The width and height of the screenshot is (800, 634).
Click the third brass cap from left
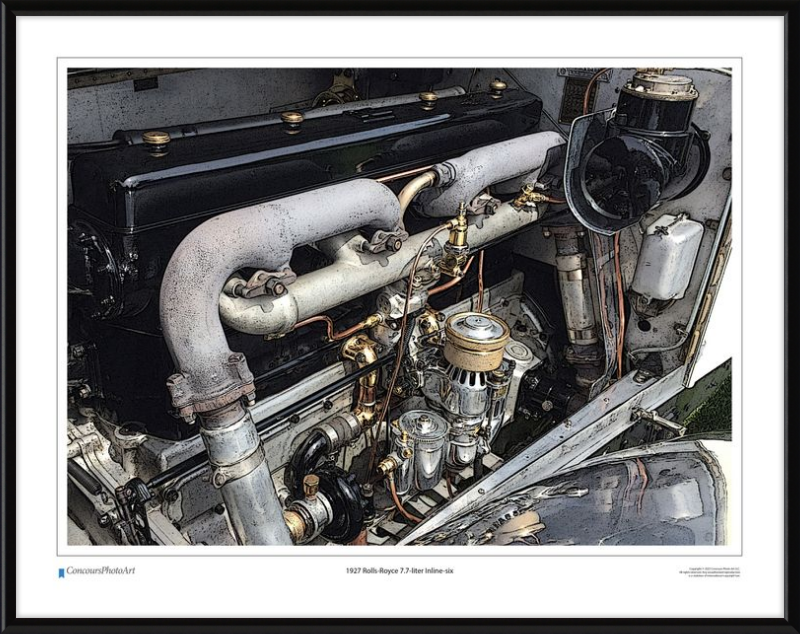click(x=428, y=98)
